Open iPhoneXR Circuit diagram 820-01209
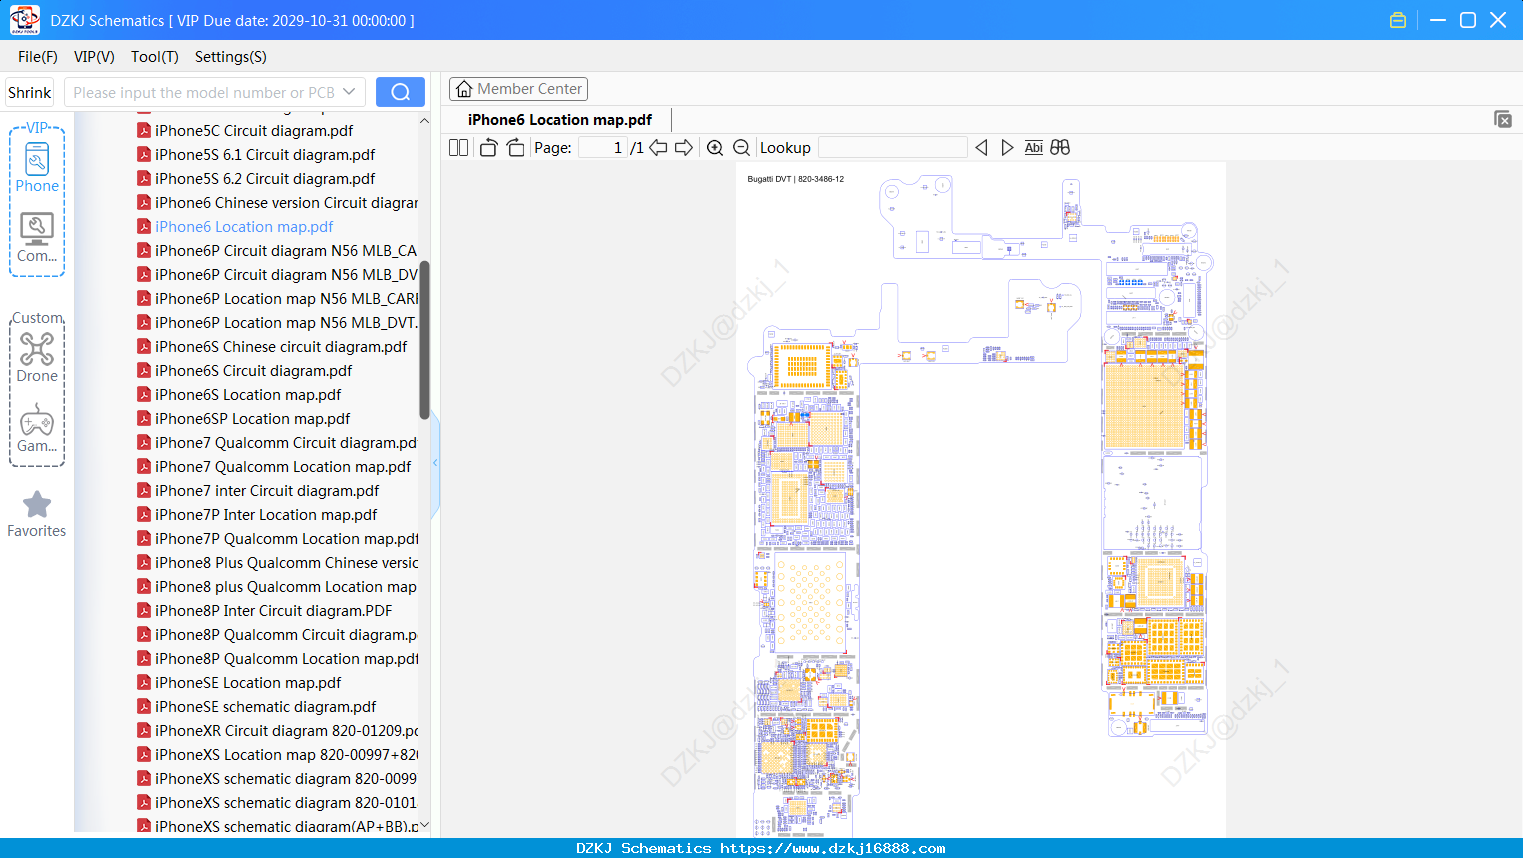This screenshot has height=858, width=1523. pos(286,730)
